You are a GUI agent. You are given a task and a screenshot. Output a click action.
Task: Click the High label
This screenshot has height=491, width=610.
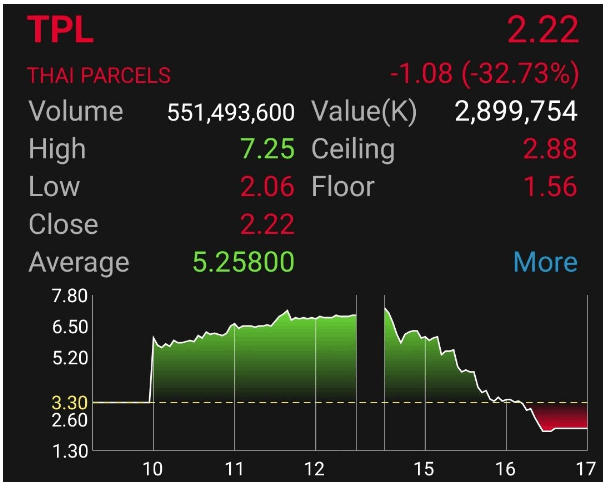coord(57,149)
